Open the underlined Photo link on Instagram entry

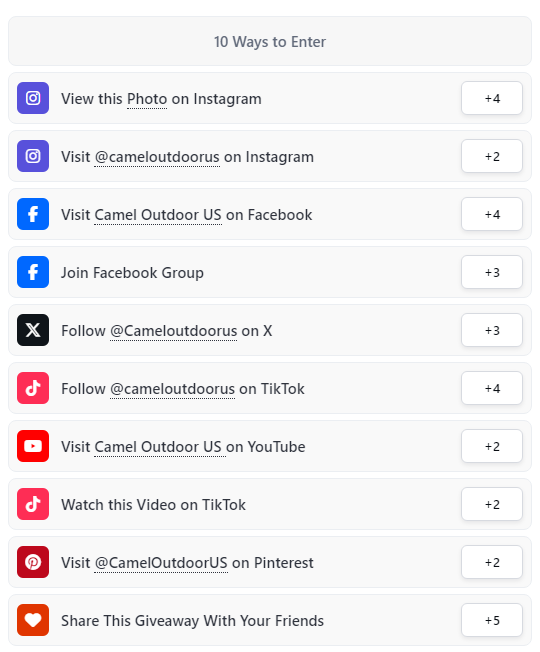[147, 99]
